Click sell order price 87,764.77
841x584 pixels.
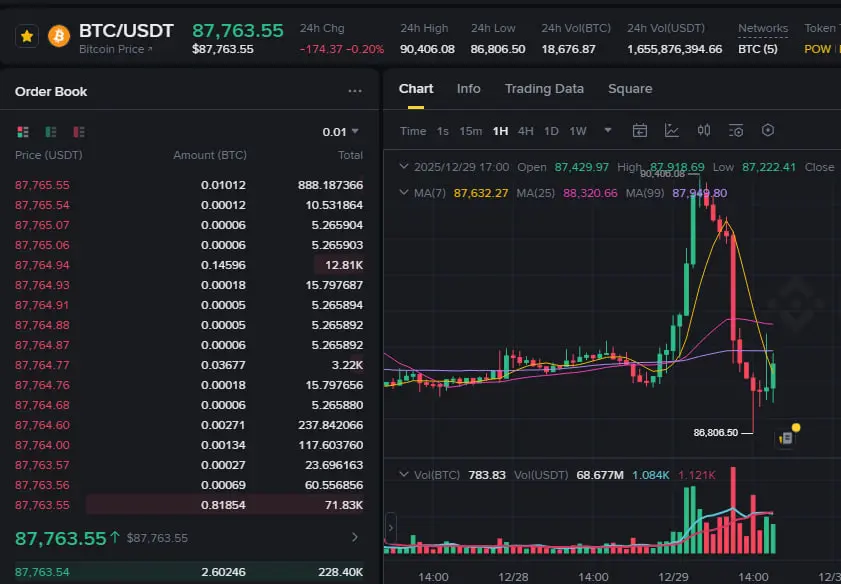42,365
